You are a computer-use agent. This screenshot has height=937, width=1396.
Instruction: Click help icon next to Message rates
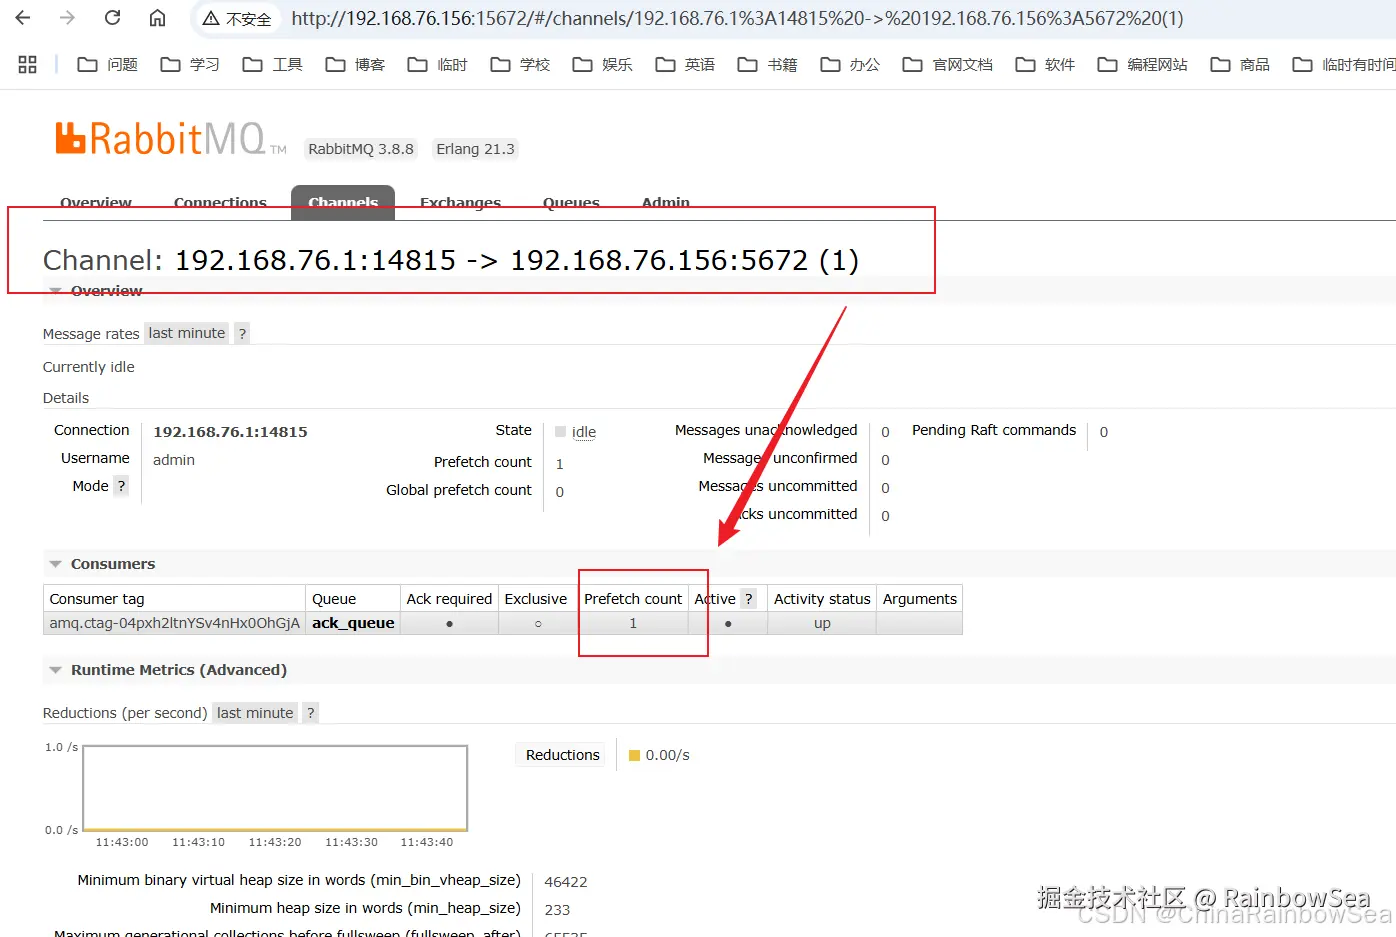pyautogui.click(x=242, y=333)
